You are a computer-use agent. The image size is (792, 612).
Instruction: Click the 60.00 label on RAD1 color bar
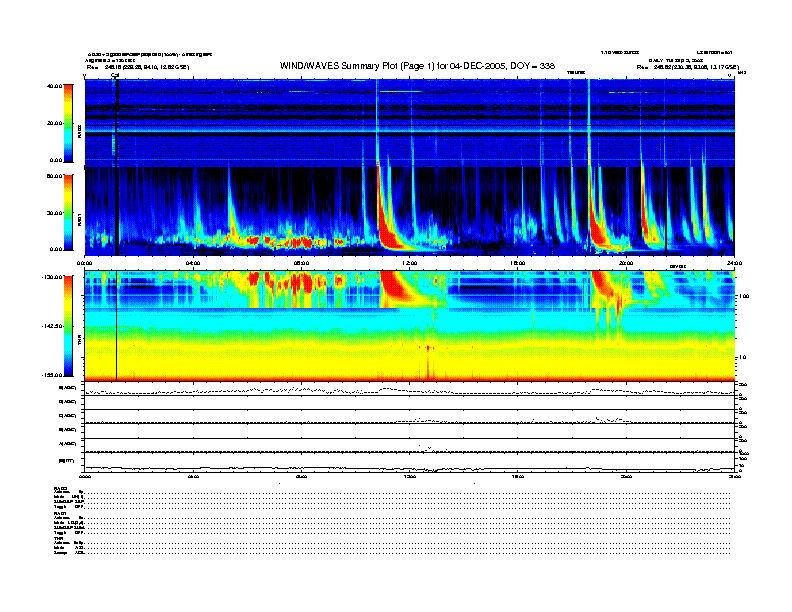[54, 176]
